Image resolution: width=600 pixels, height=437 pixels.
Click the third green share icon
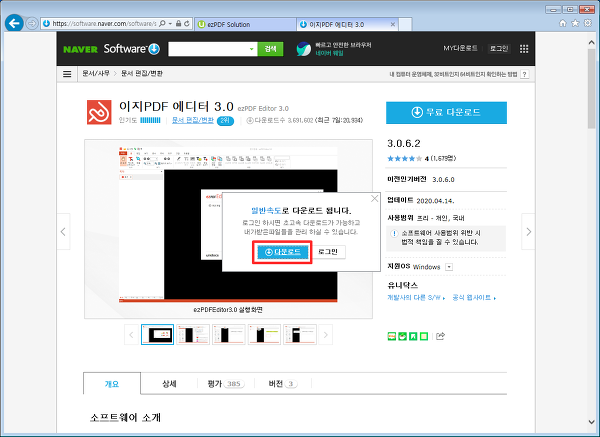point(413,336)
